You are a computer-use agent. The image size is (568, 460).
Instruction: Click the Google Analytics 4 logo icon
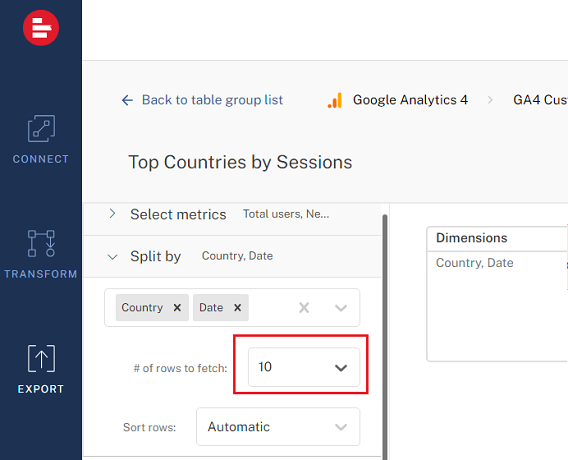(x=335, y=100)
